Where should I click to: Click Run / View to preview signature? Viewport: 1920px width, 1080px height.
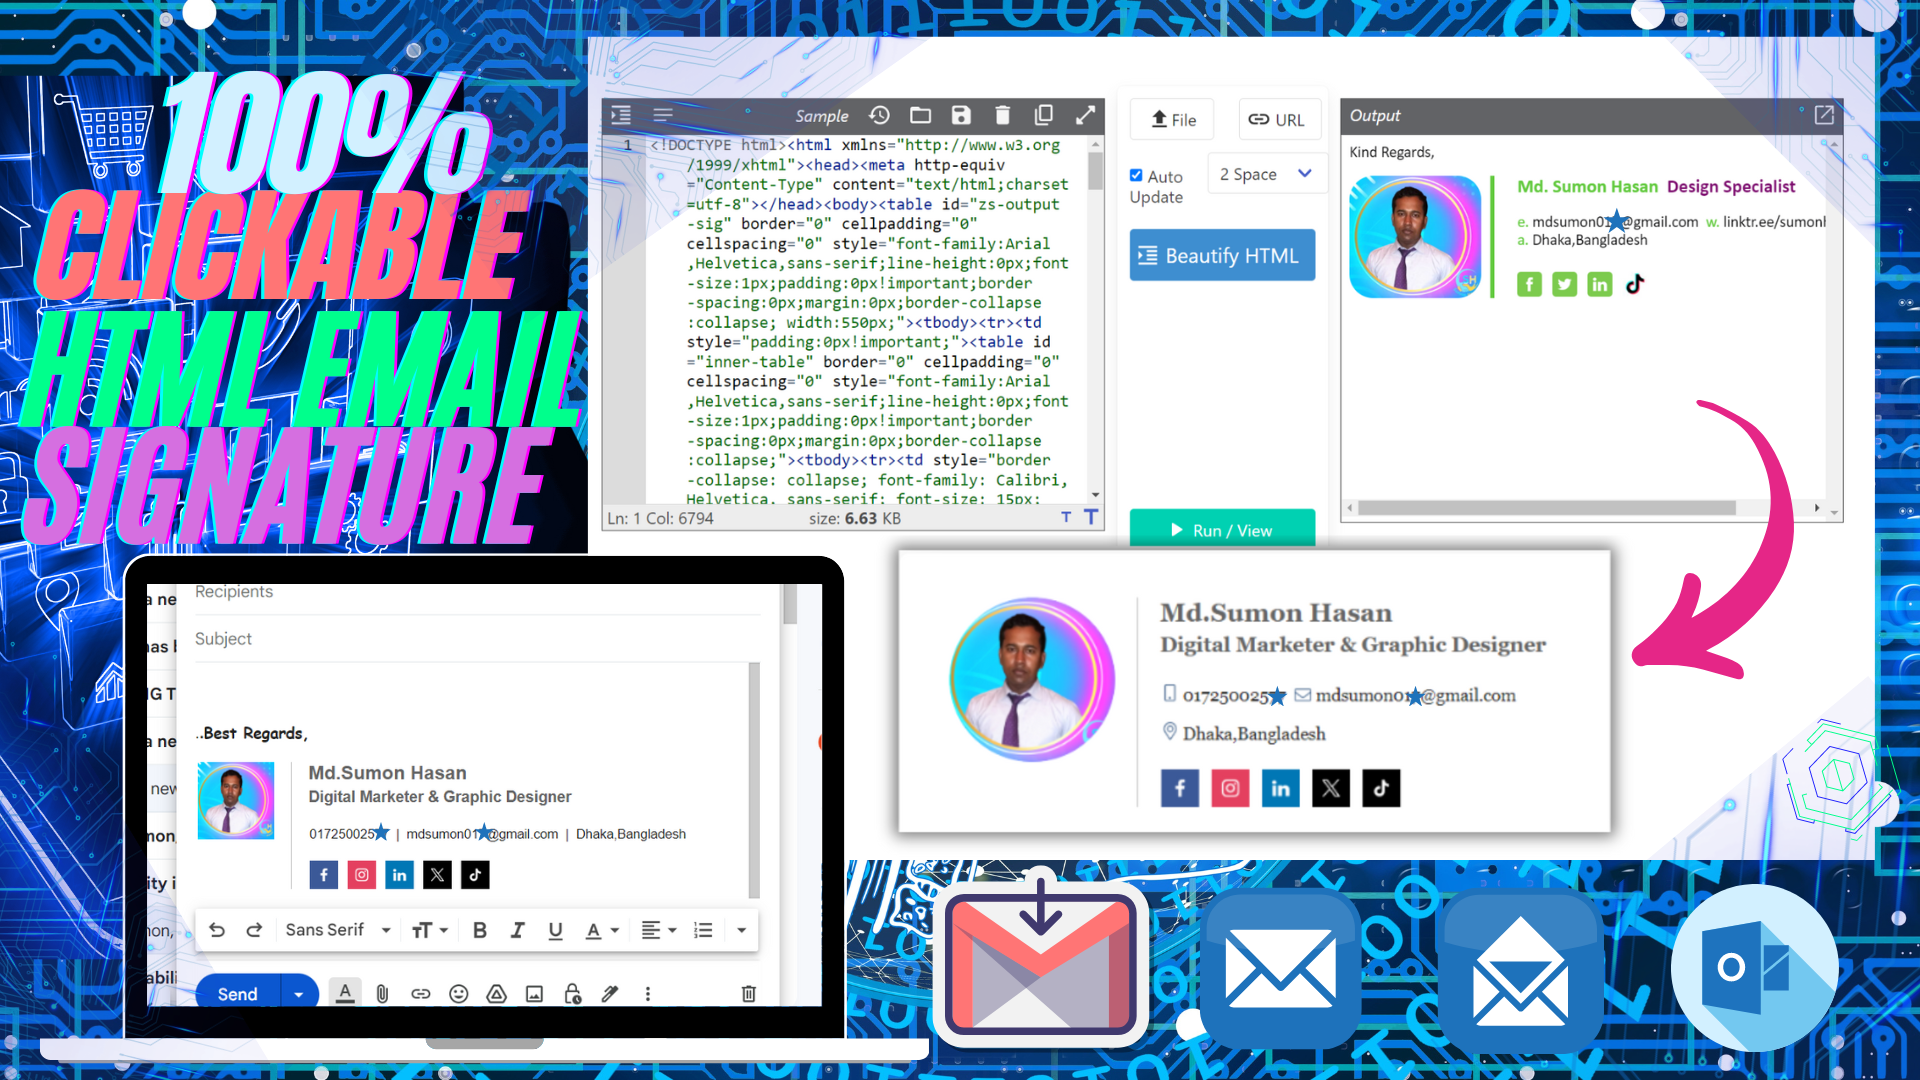coord(1222,529)
